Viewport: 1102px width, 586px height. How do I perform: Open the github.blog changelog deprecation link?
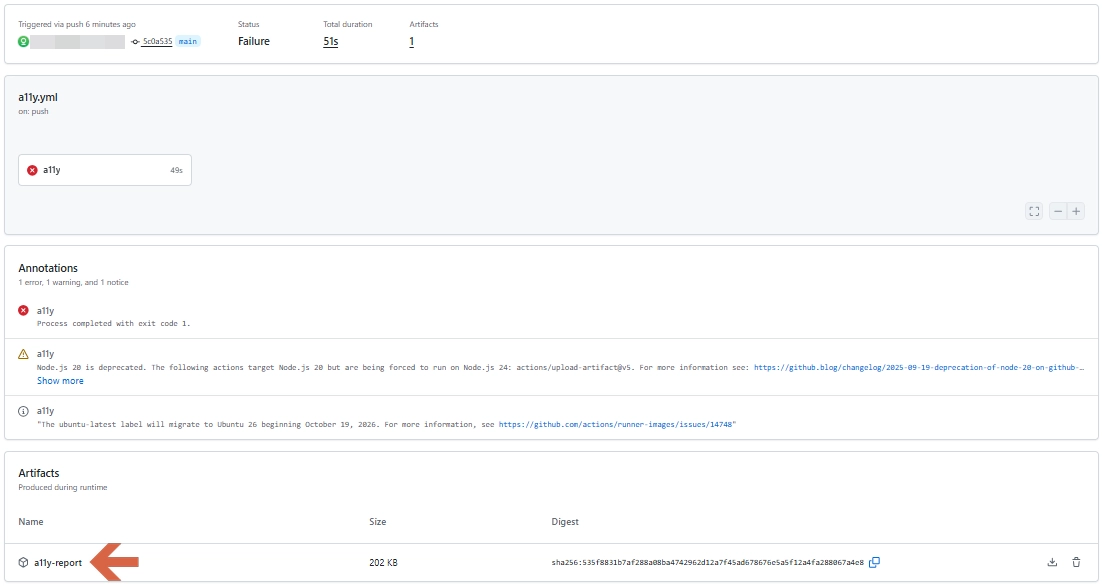pos(919,367)
